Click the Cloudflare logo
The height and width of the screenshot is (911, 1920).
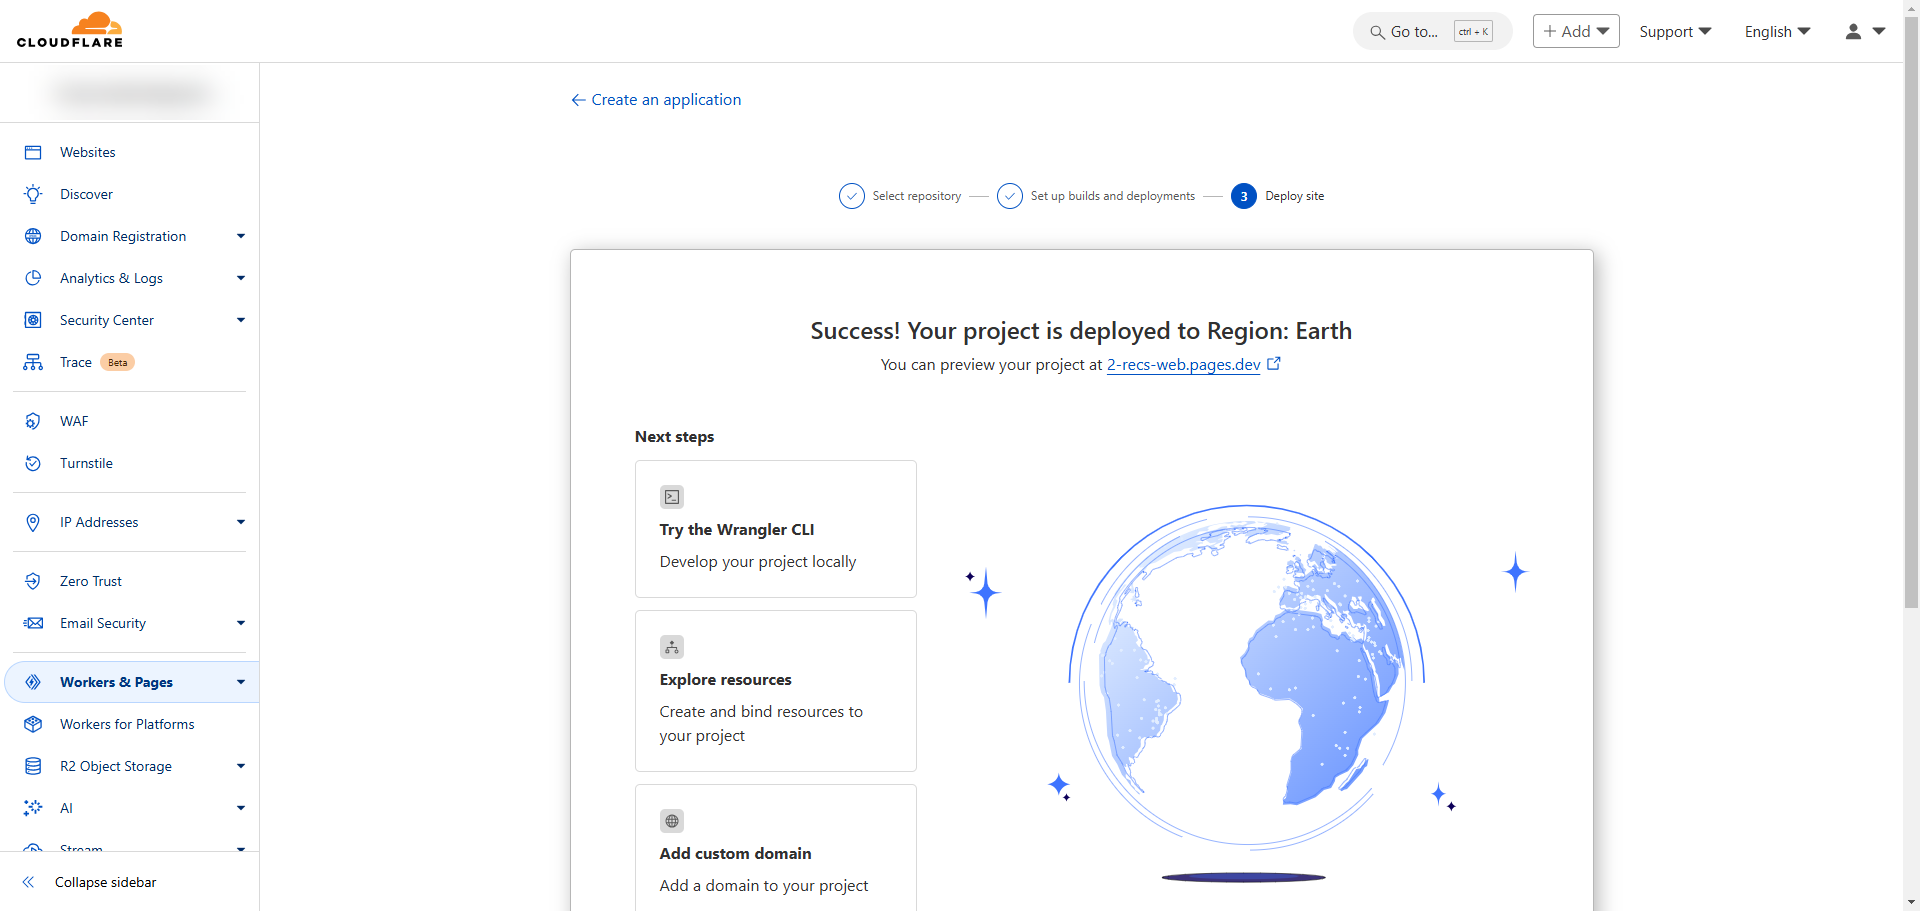point(70,30)
